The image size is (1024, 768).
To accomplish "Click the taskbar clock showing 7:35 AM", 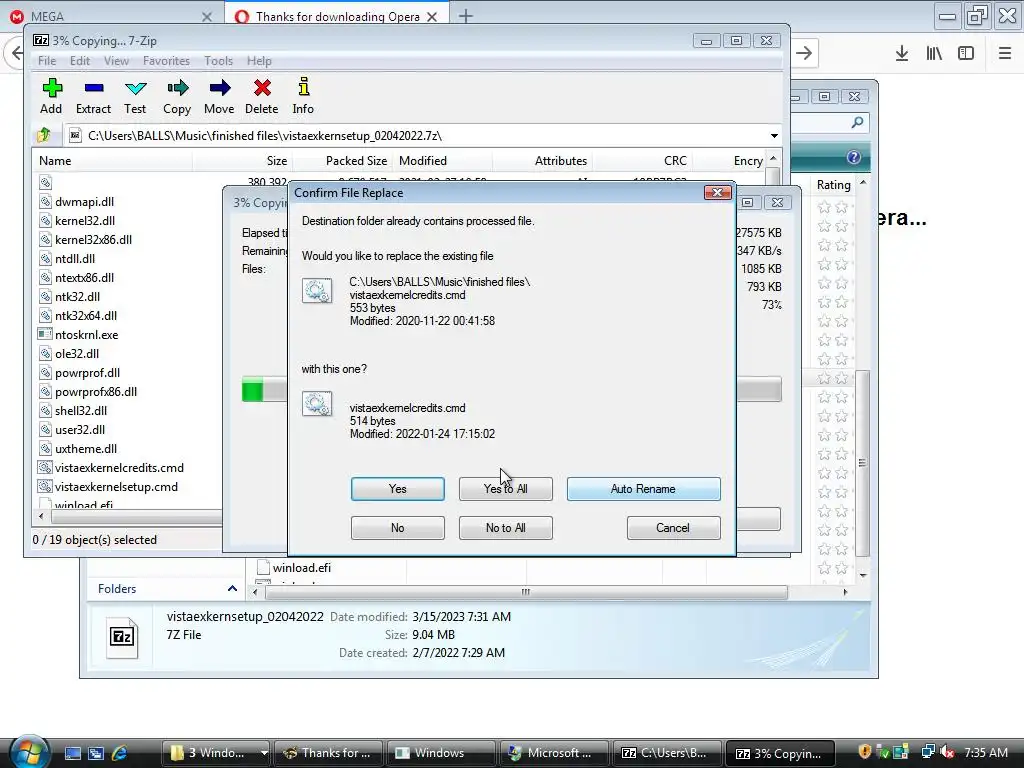I will [985, 752].
